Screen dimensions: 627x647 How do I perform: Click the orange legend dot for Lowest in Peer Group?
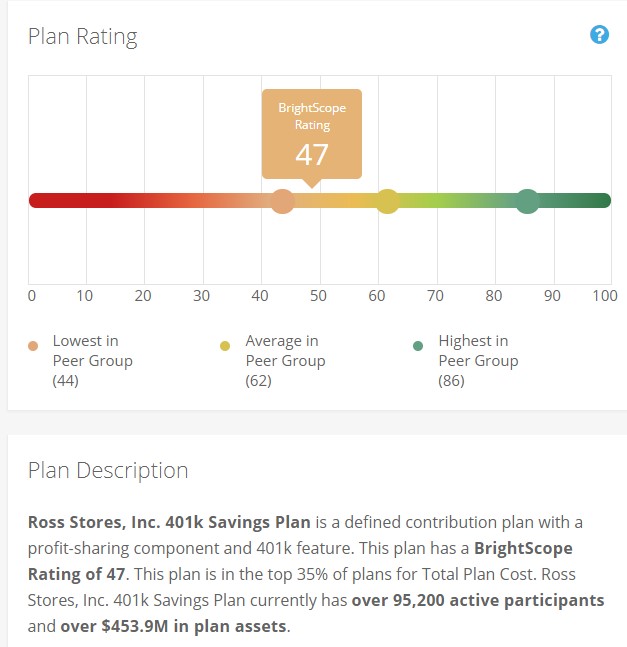pos(33,346)
